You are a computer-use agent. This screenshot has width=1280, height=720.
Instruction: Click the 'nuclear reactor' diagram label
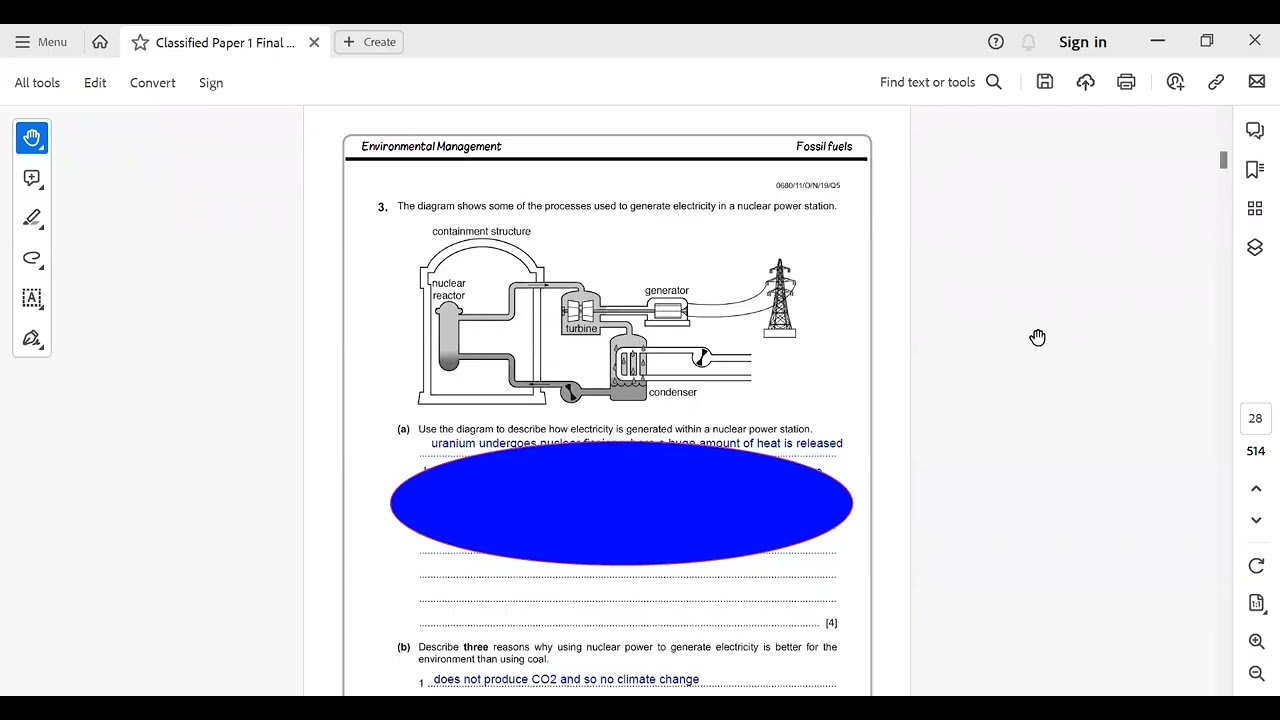[448, 289]
